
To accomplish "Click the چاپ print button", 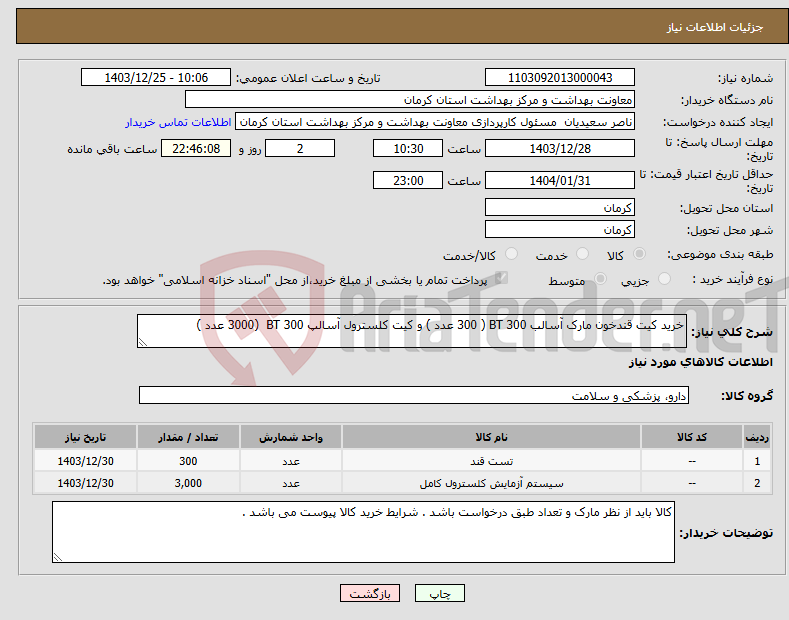I will [439, 593].
